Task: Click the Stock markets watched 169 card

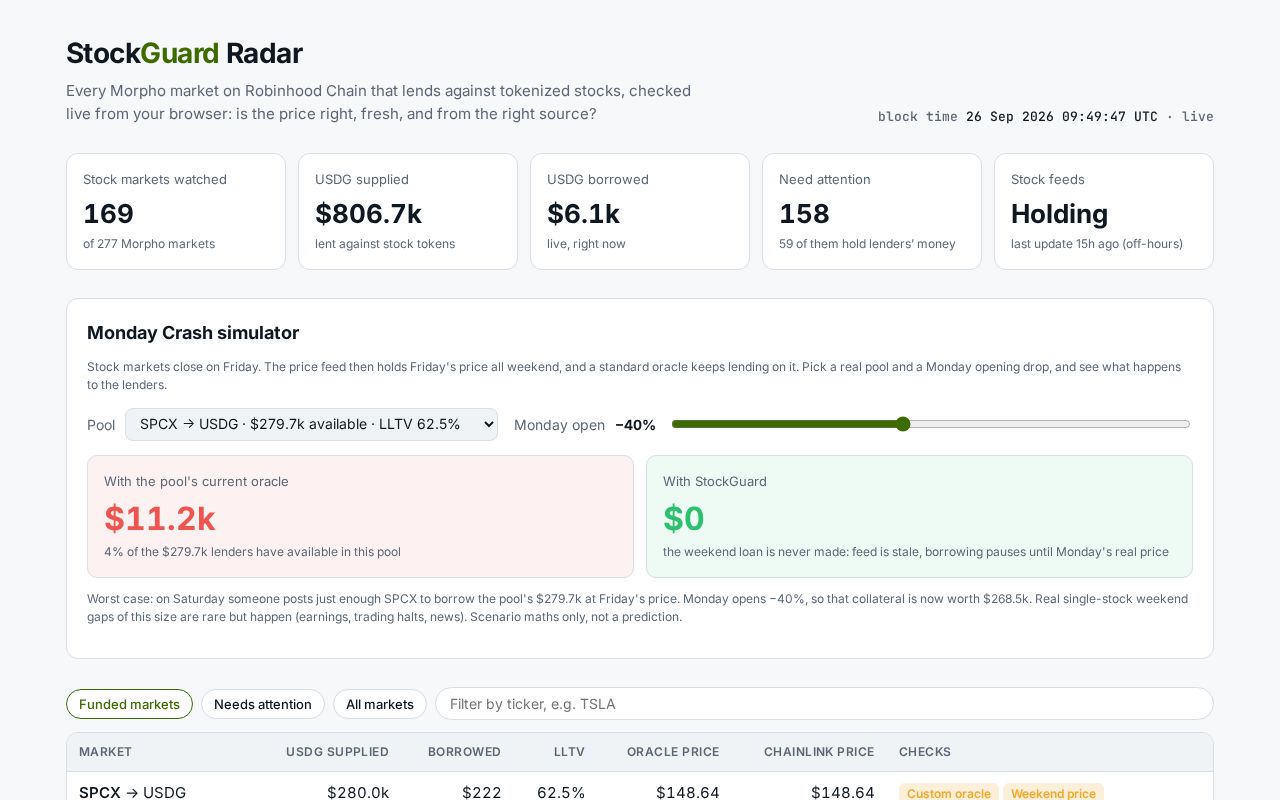Action: (176, 211)
